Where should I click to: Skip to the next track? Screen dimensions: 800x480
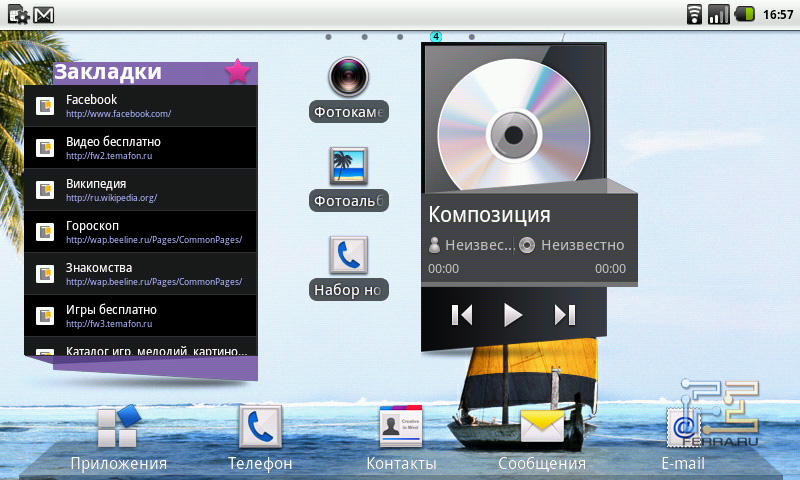click(565, 315)
